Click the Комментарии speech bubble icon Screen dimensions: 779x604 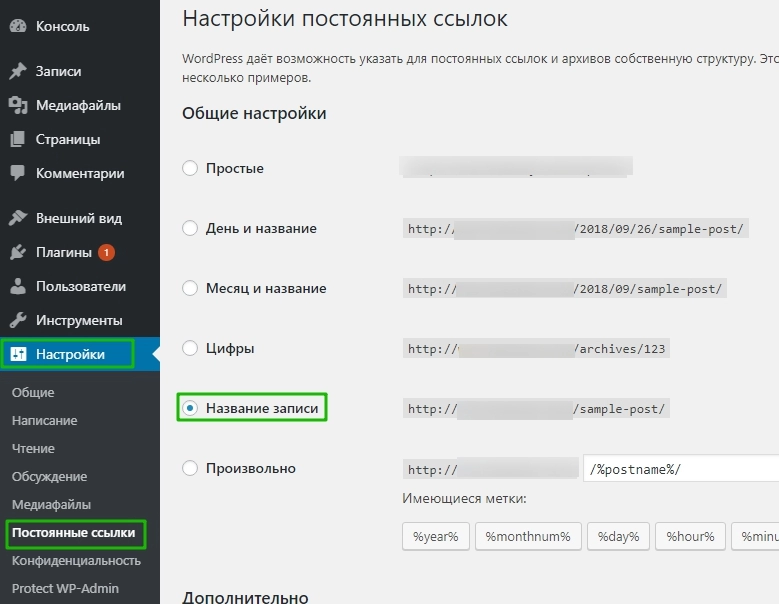pos(18,173)
